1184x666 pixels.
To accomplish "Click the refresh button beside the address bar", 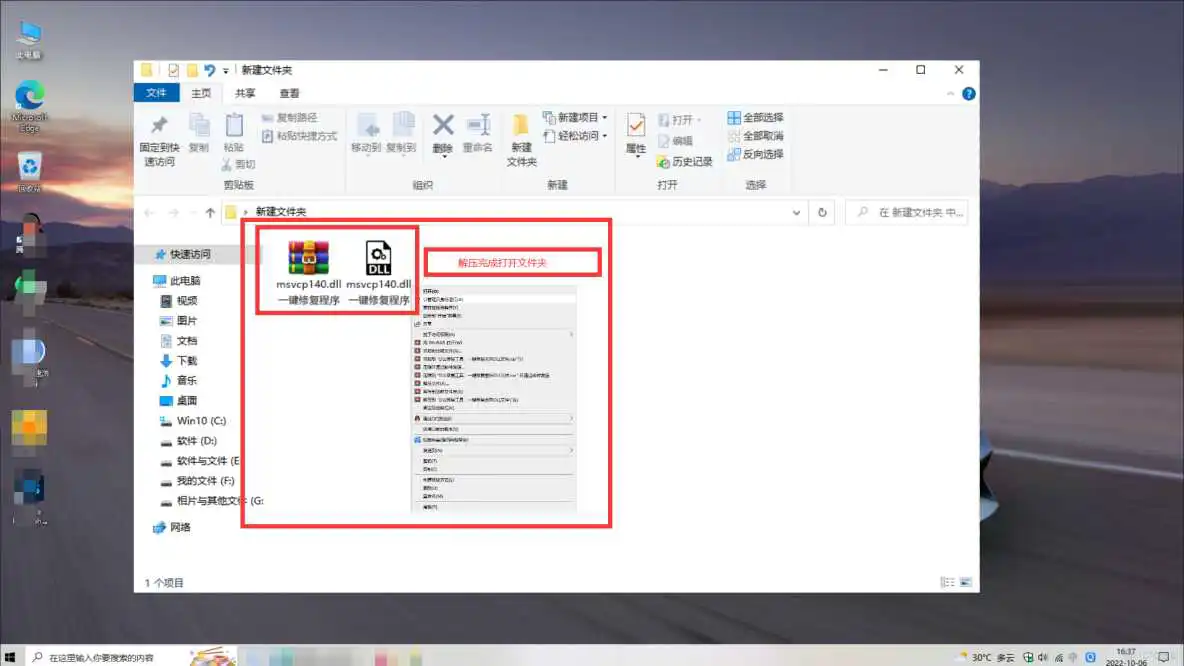I will pyautogui.click(x=822, y=212).
